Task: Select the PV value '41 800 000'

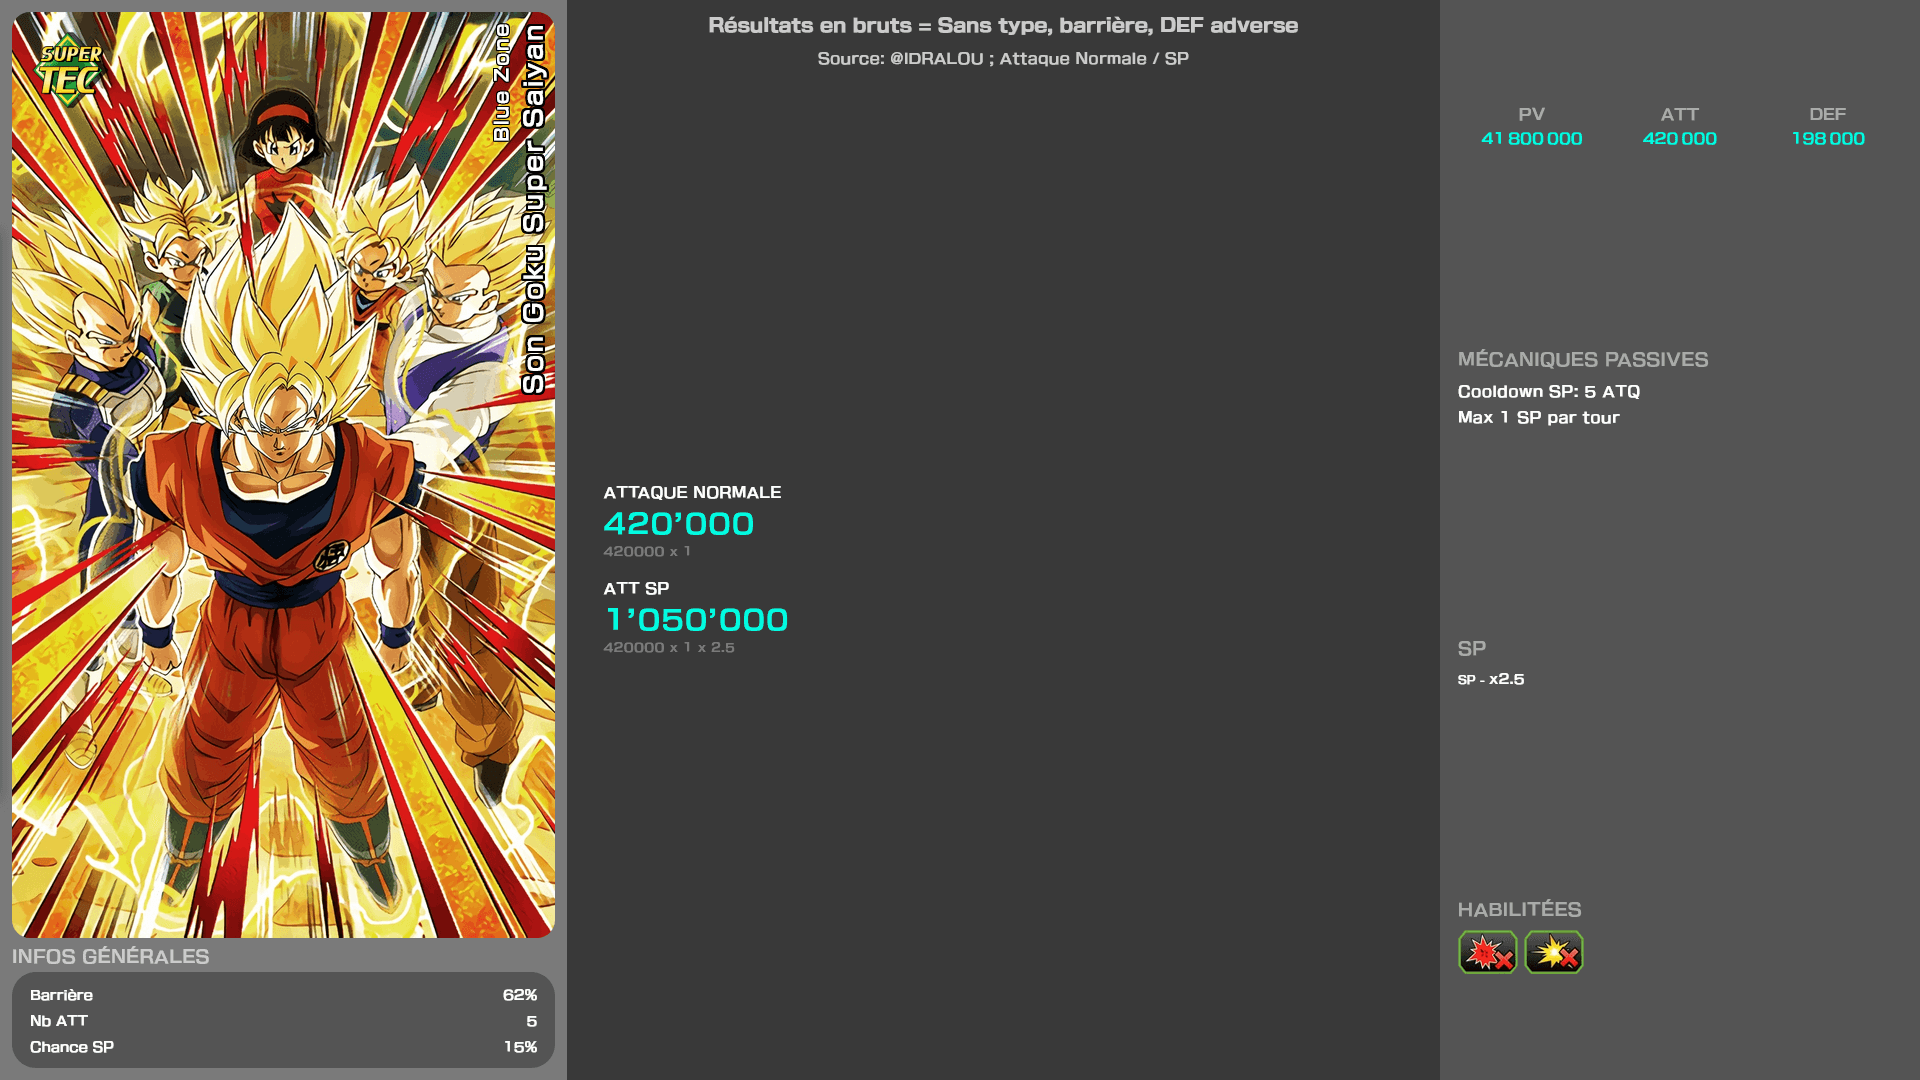Action: click(1532, 139)
